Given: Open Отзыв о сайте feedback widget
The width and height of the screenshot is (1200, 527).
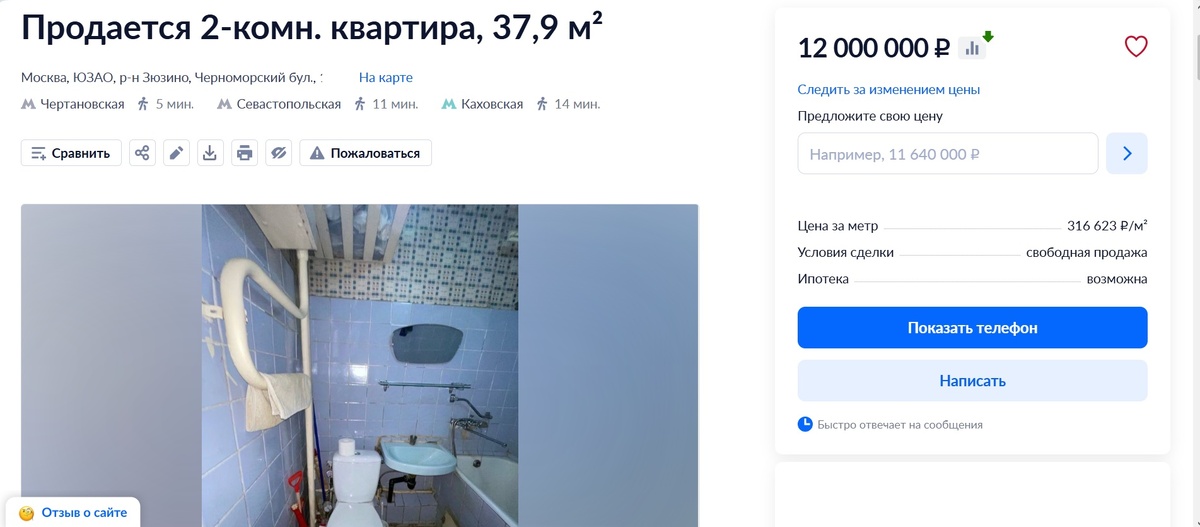Looking at the screenshot, I should point(73,513).
